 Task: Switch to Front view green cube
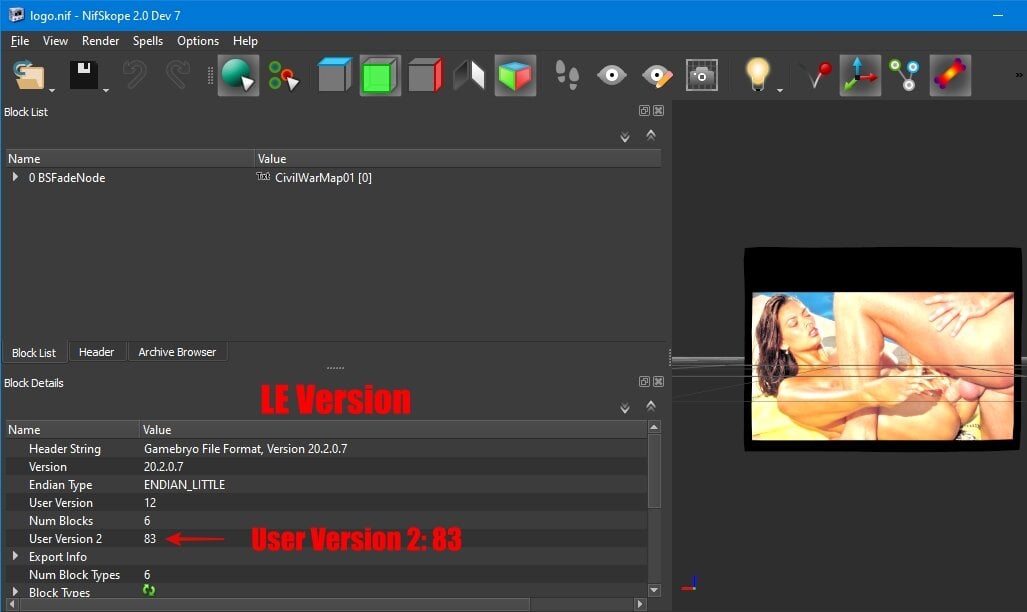(x=380, y=75)
